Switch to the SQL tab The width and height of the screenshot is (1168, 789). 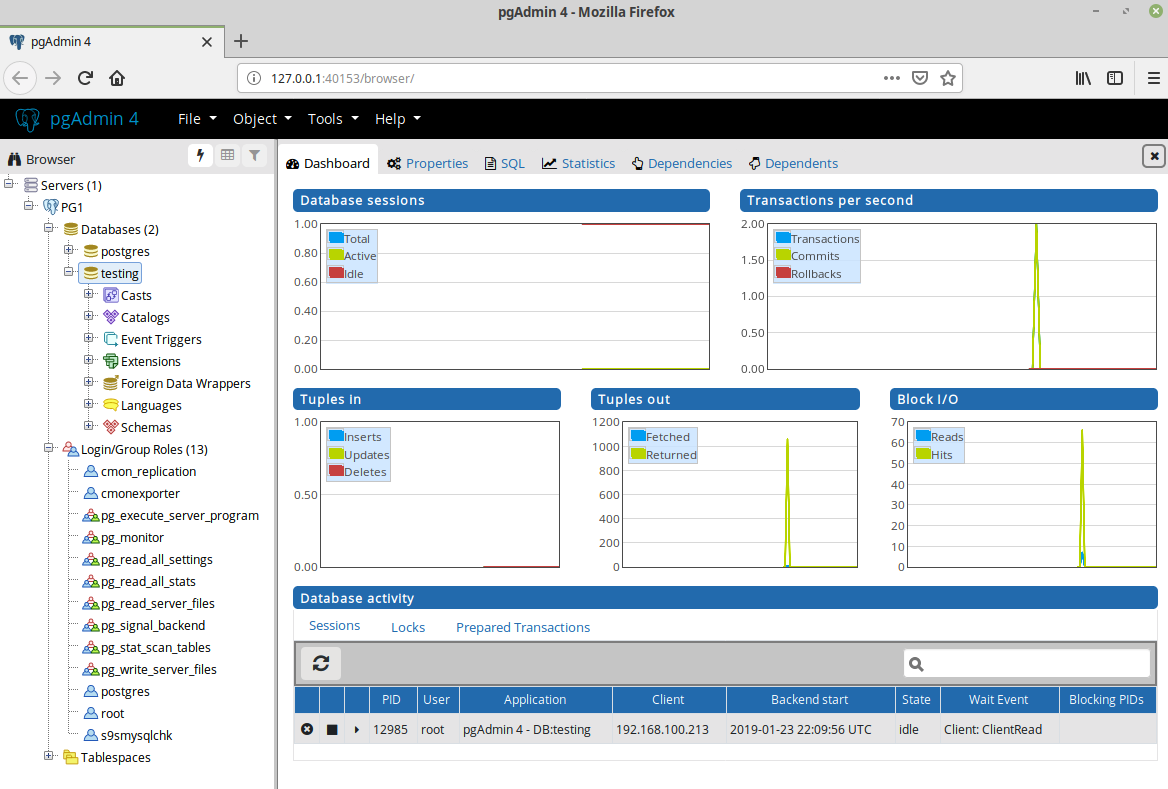tap(505, 163)
